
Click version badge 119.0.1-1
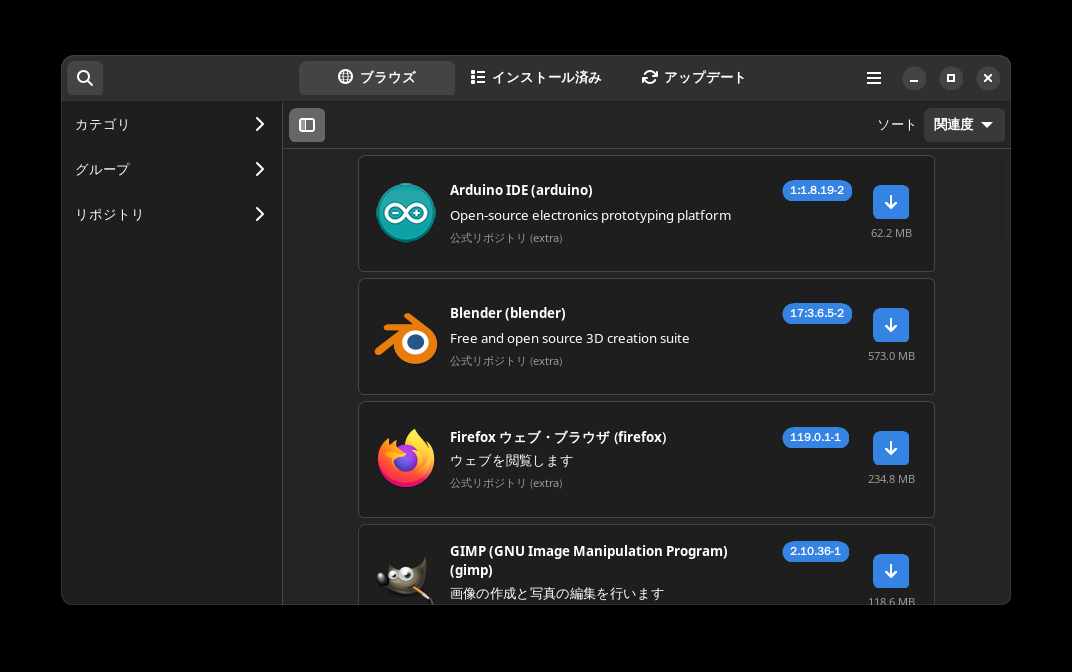[x=816, y=438]
